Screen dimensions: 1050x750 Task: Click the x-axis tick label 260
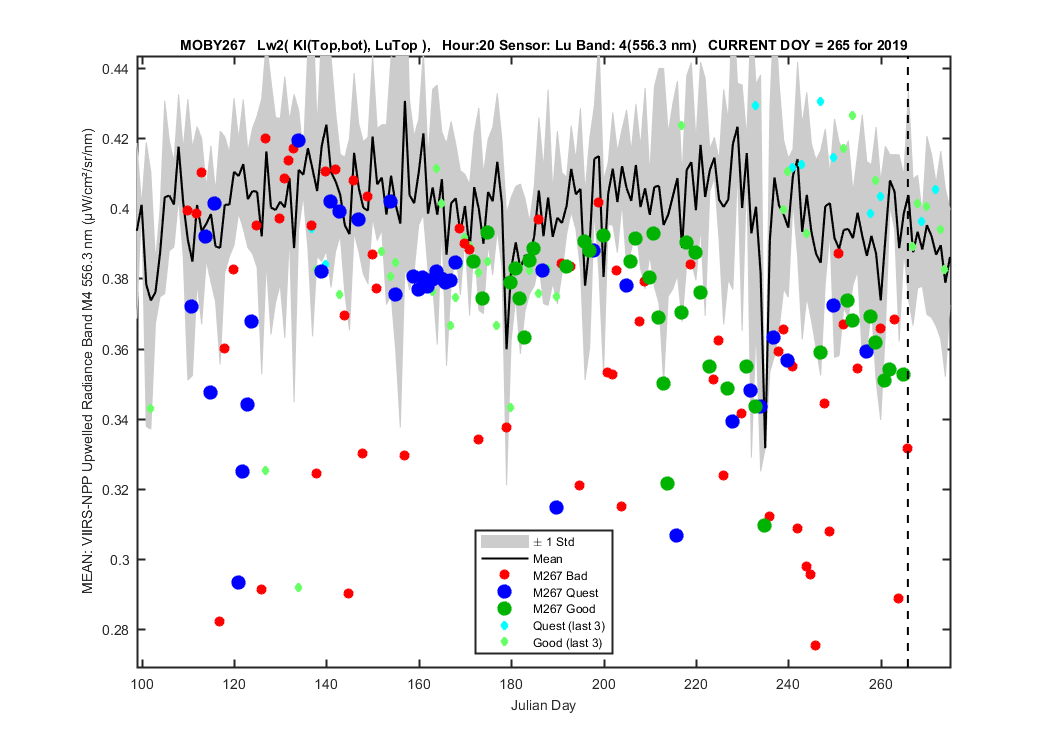881,684
